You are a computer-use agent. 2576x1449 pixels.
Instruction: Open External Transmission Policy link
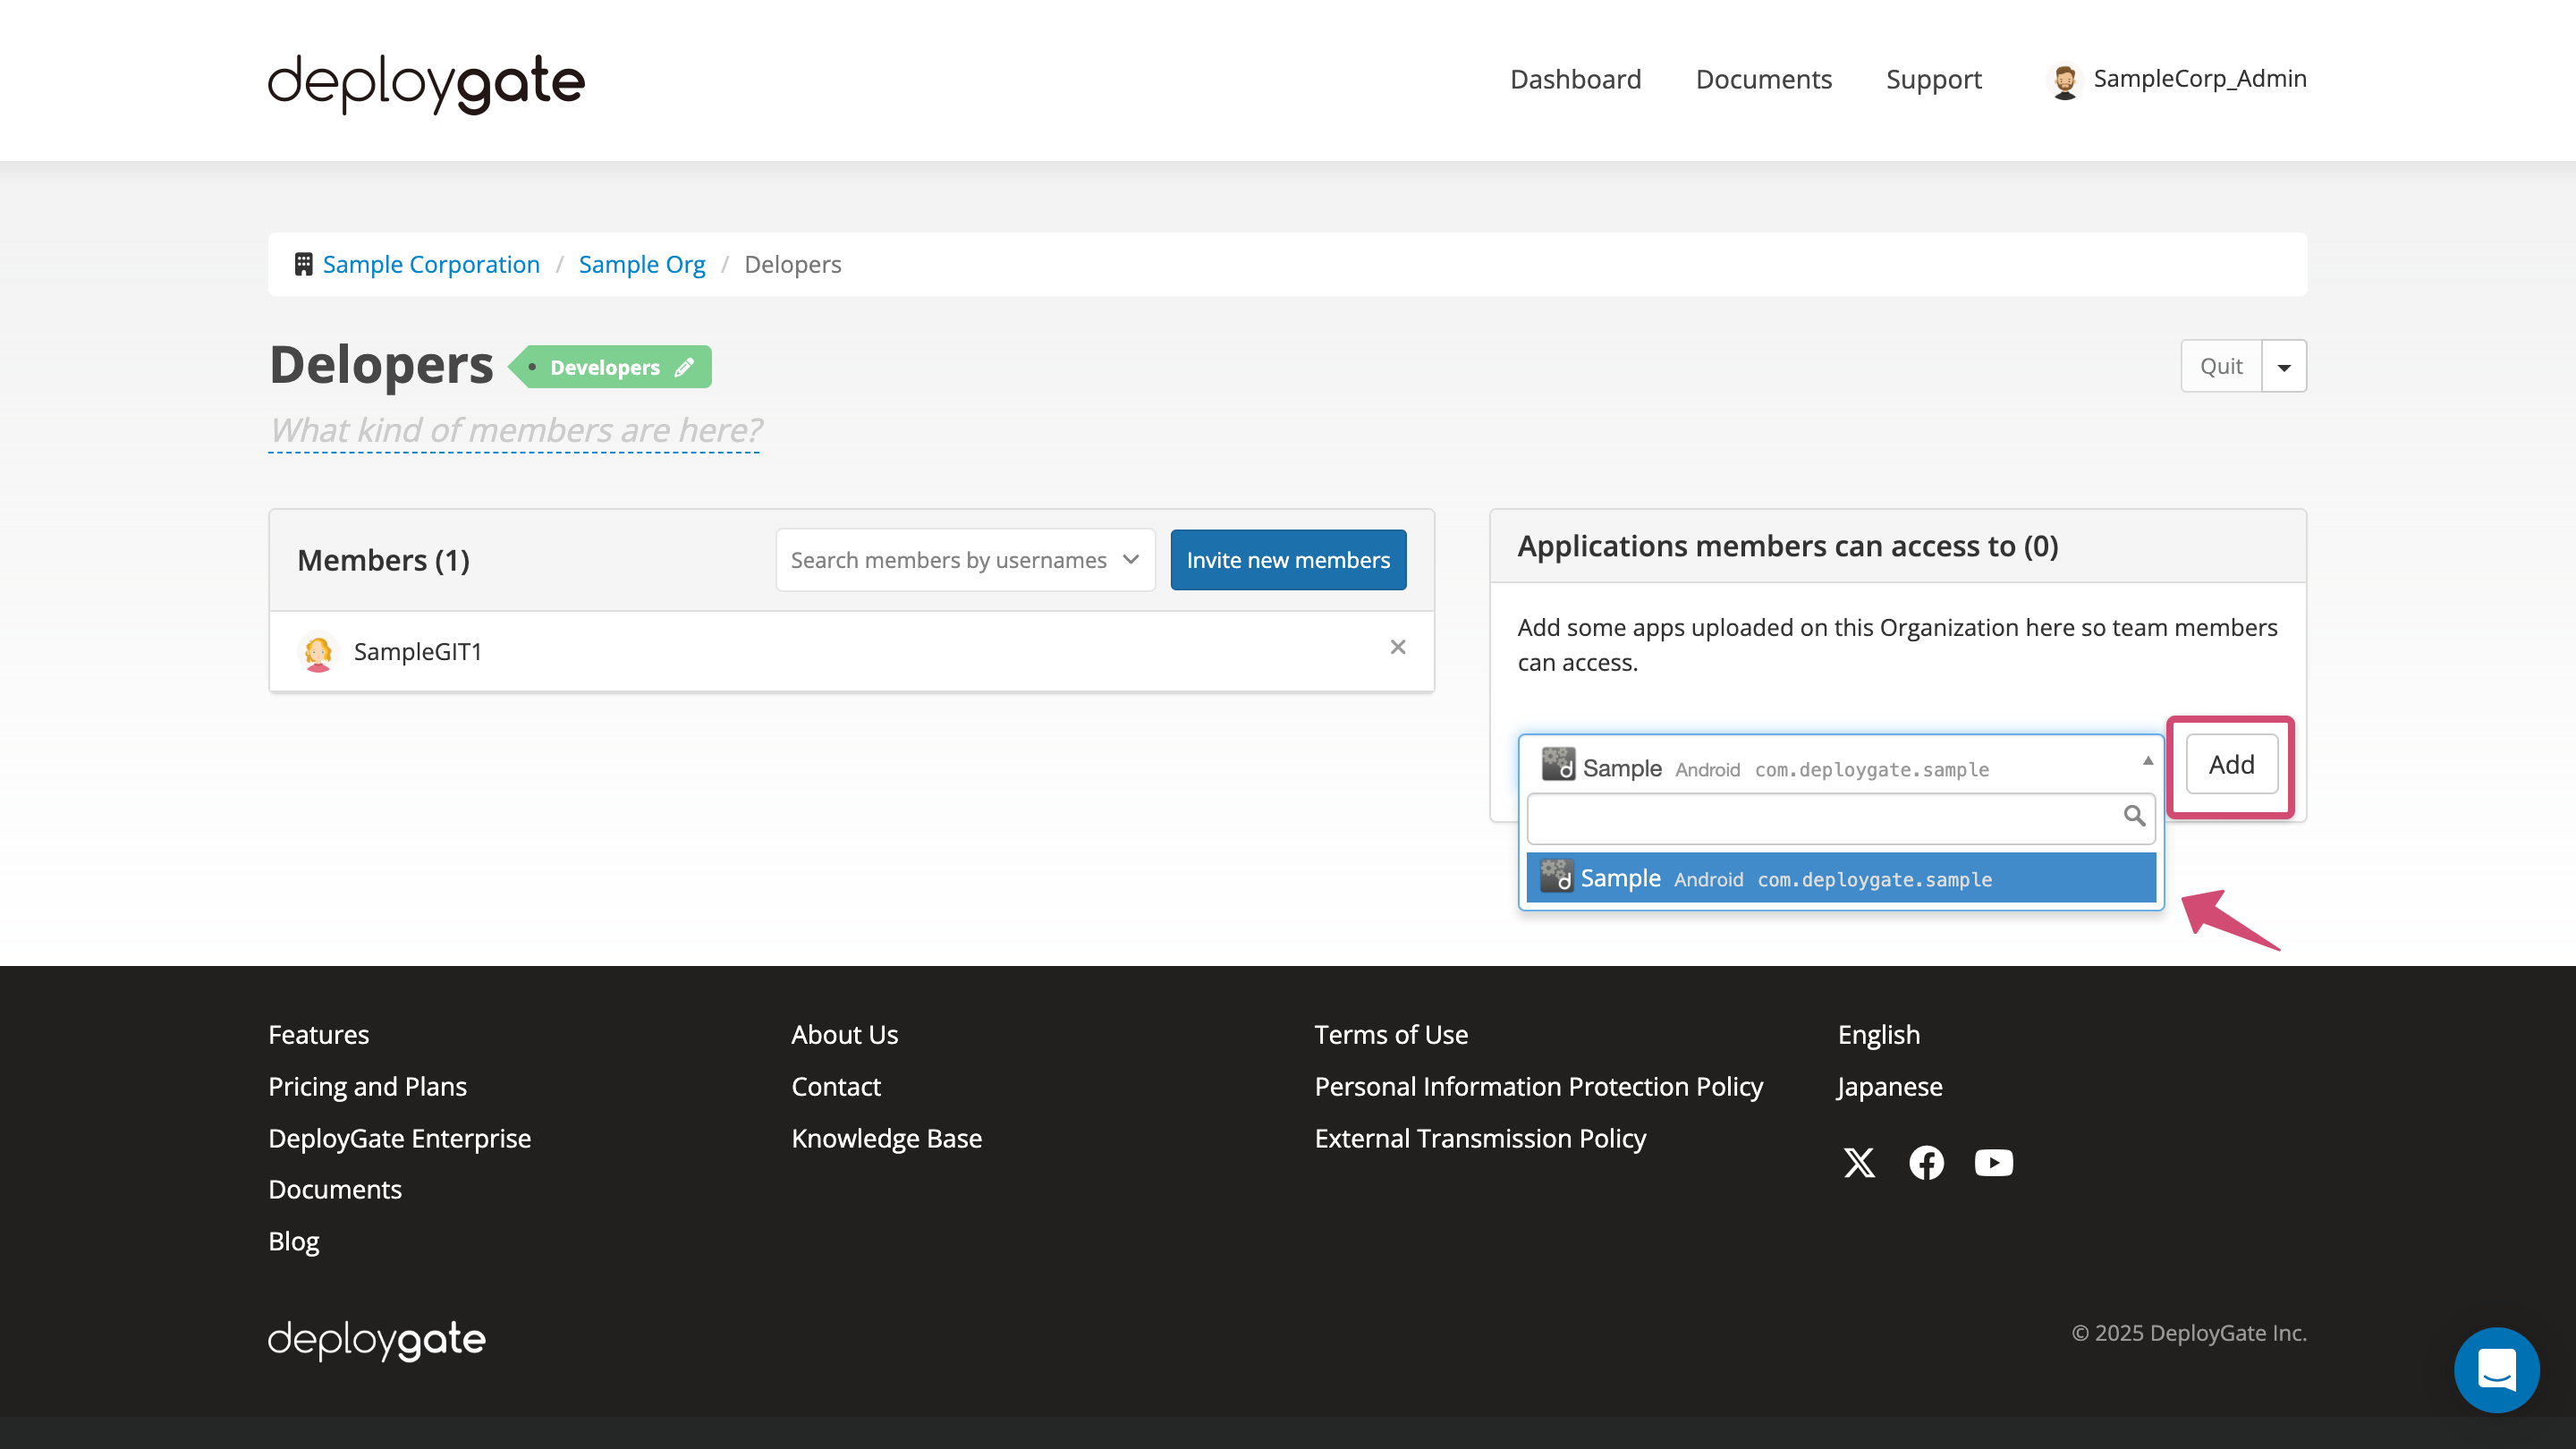[1480, 1138]
